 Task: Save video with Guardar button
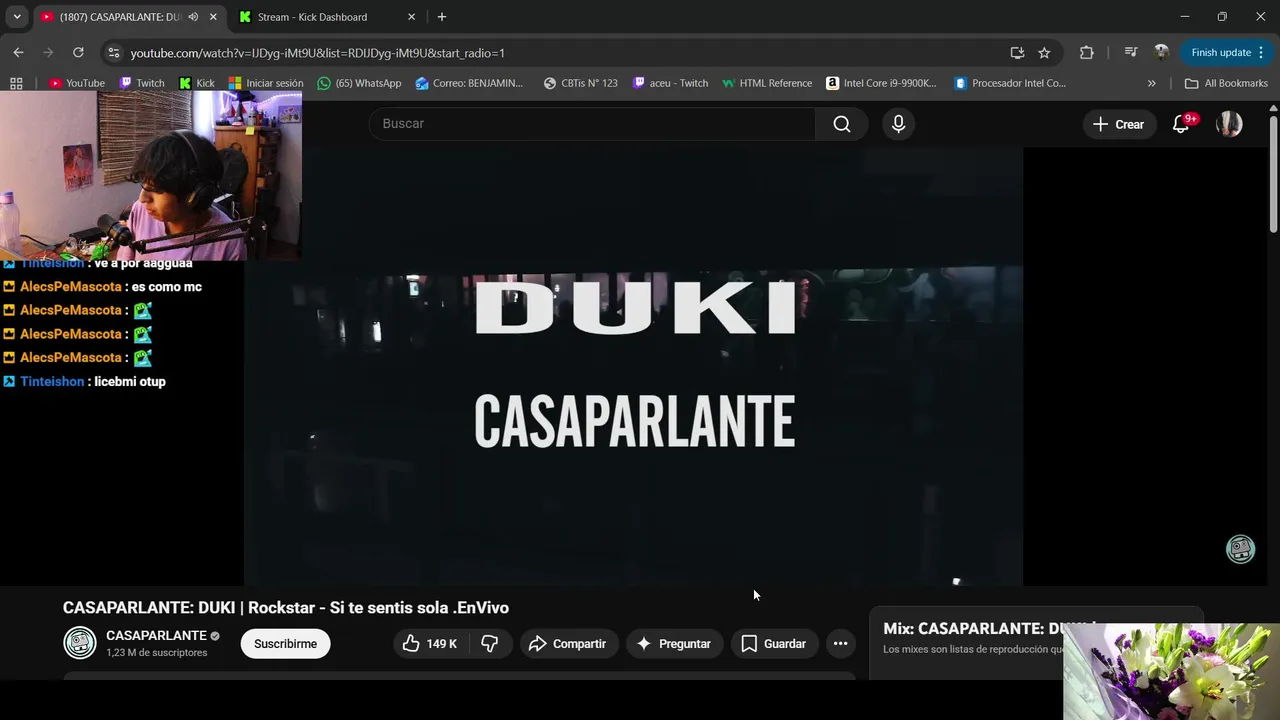774,644
